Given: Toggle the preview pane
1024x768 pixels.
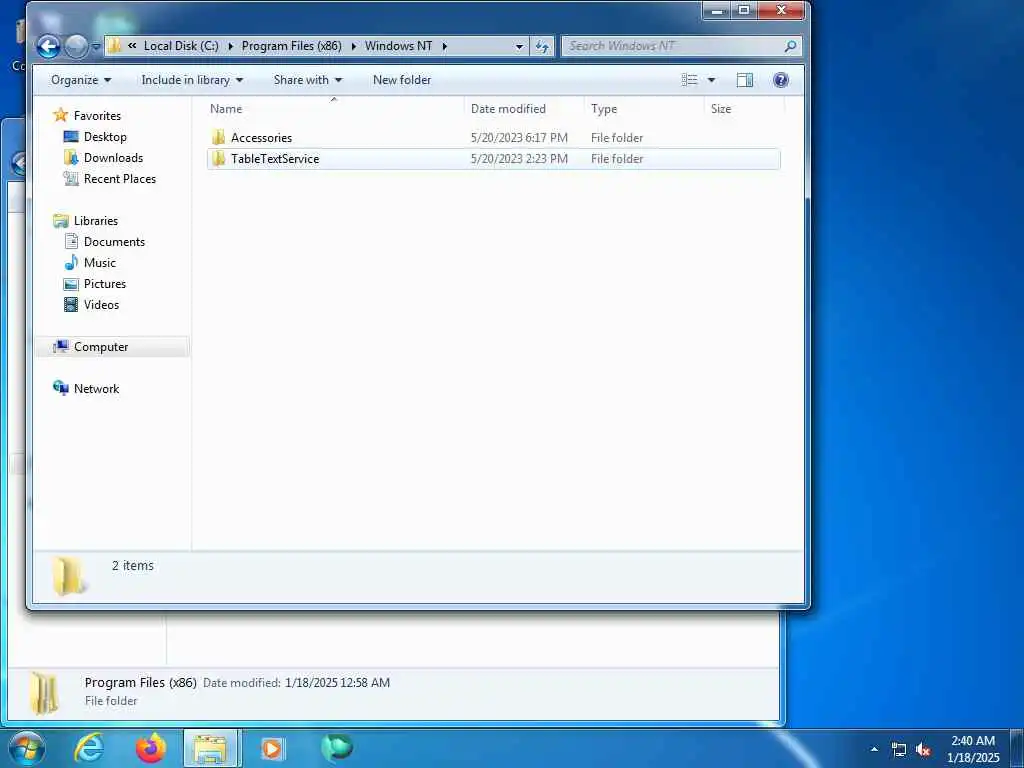Looking at the screenshot, I should [x=744, y=80].
